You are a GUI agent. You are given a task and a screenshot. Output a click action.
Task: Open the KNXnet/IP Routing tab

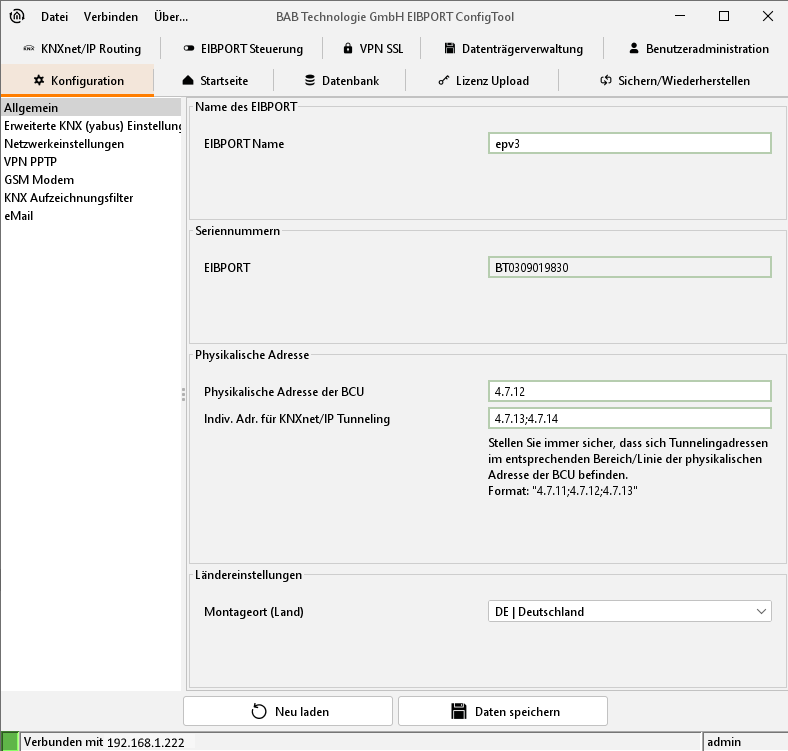(x=82, y=48)
